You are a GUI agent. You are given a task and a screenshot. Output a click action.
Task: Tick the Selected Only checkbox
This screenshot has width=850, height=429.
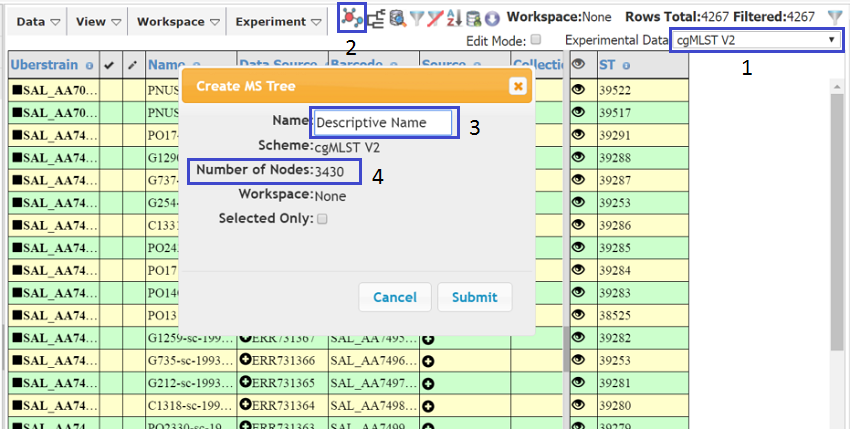(x=322, y=219)
